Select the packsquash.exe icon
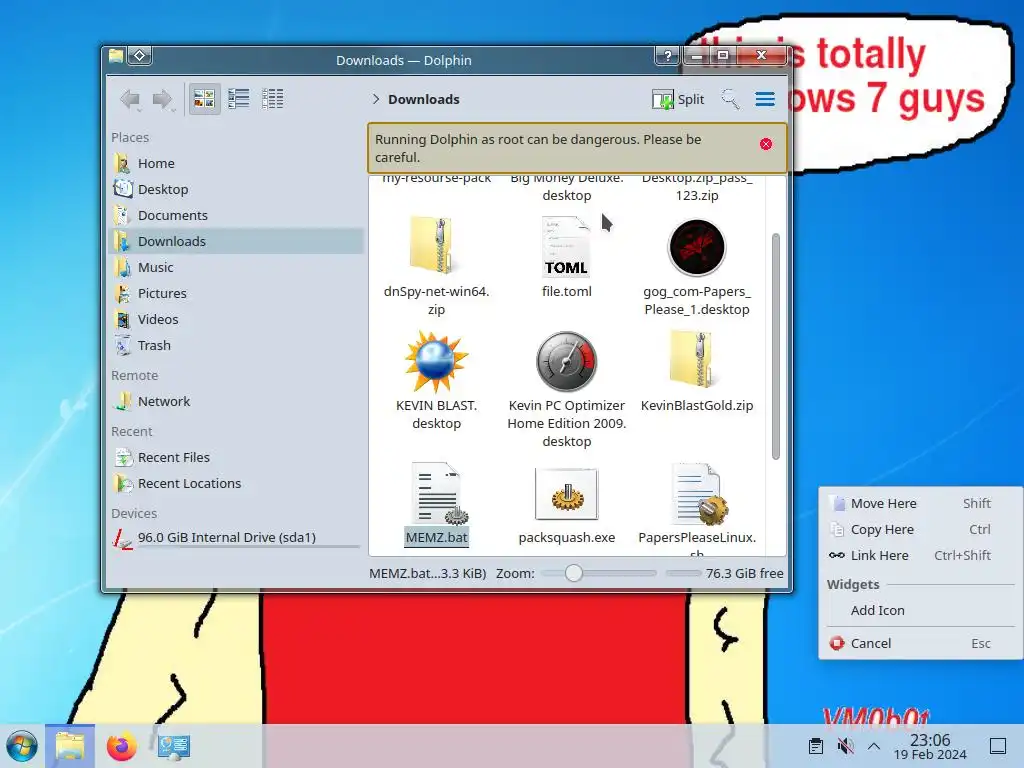Viewport: 1024px width, 768px height. click(566, 494)
